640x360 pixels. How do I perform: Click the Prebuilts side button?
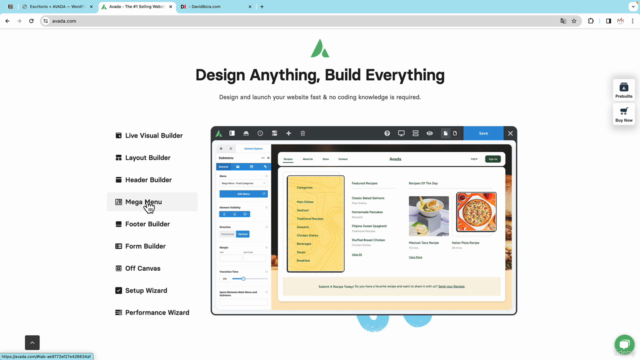pyautogui.click(x=624, y=90)
